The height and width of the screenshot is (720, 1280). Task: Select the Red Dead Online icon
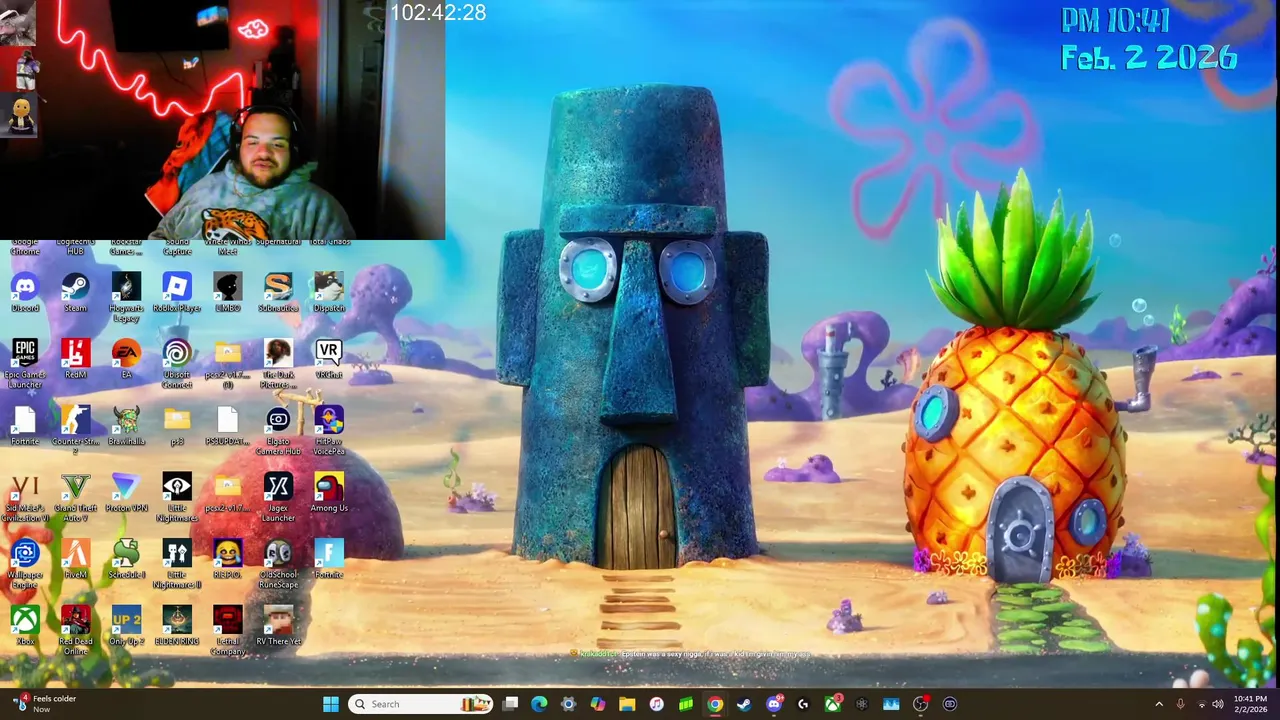75,631
